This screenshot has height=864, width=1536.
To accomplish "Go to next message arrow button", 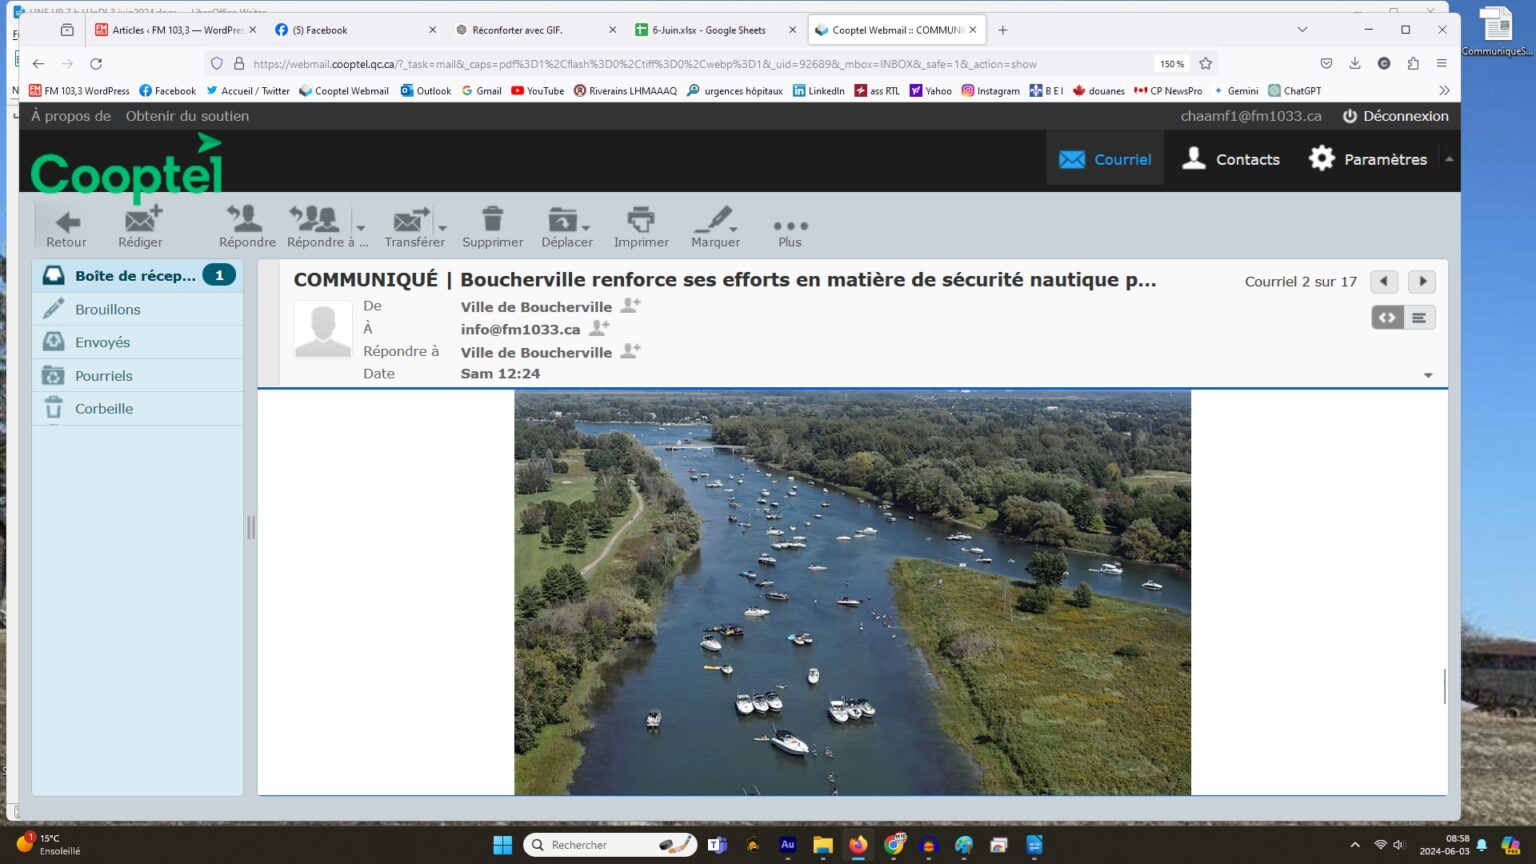I will pyautogui.click(x=1422, y=282).
